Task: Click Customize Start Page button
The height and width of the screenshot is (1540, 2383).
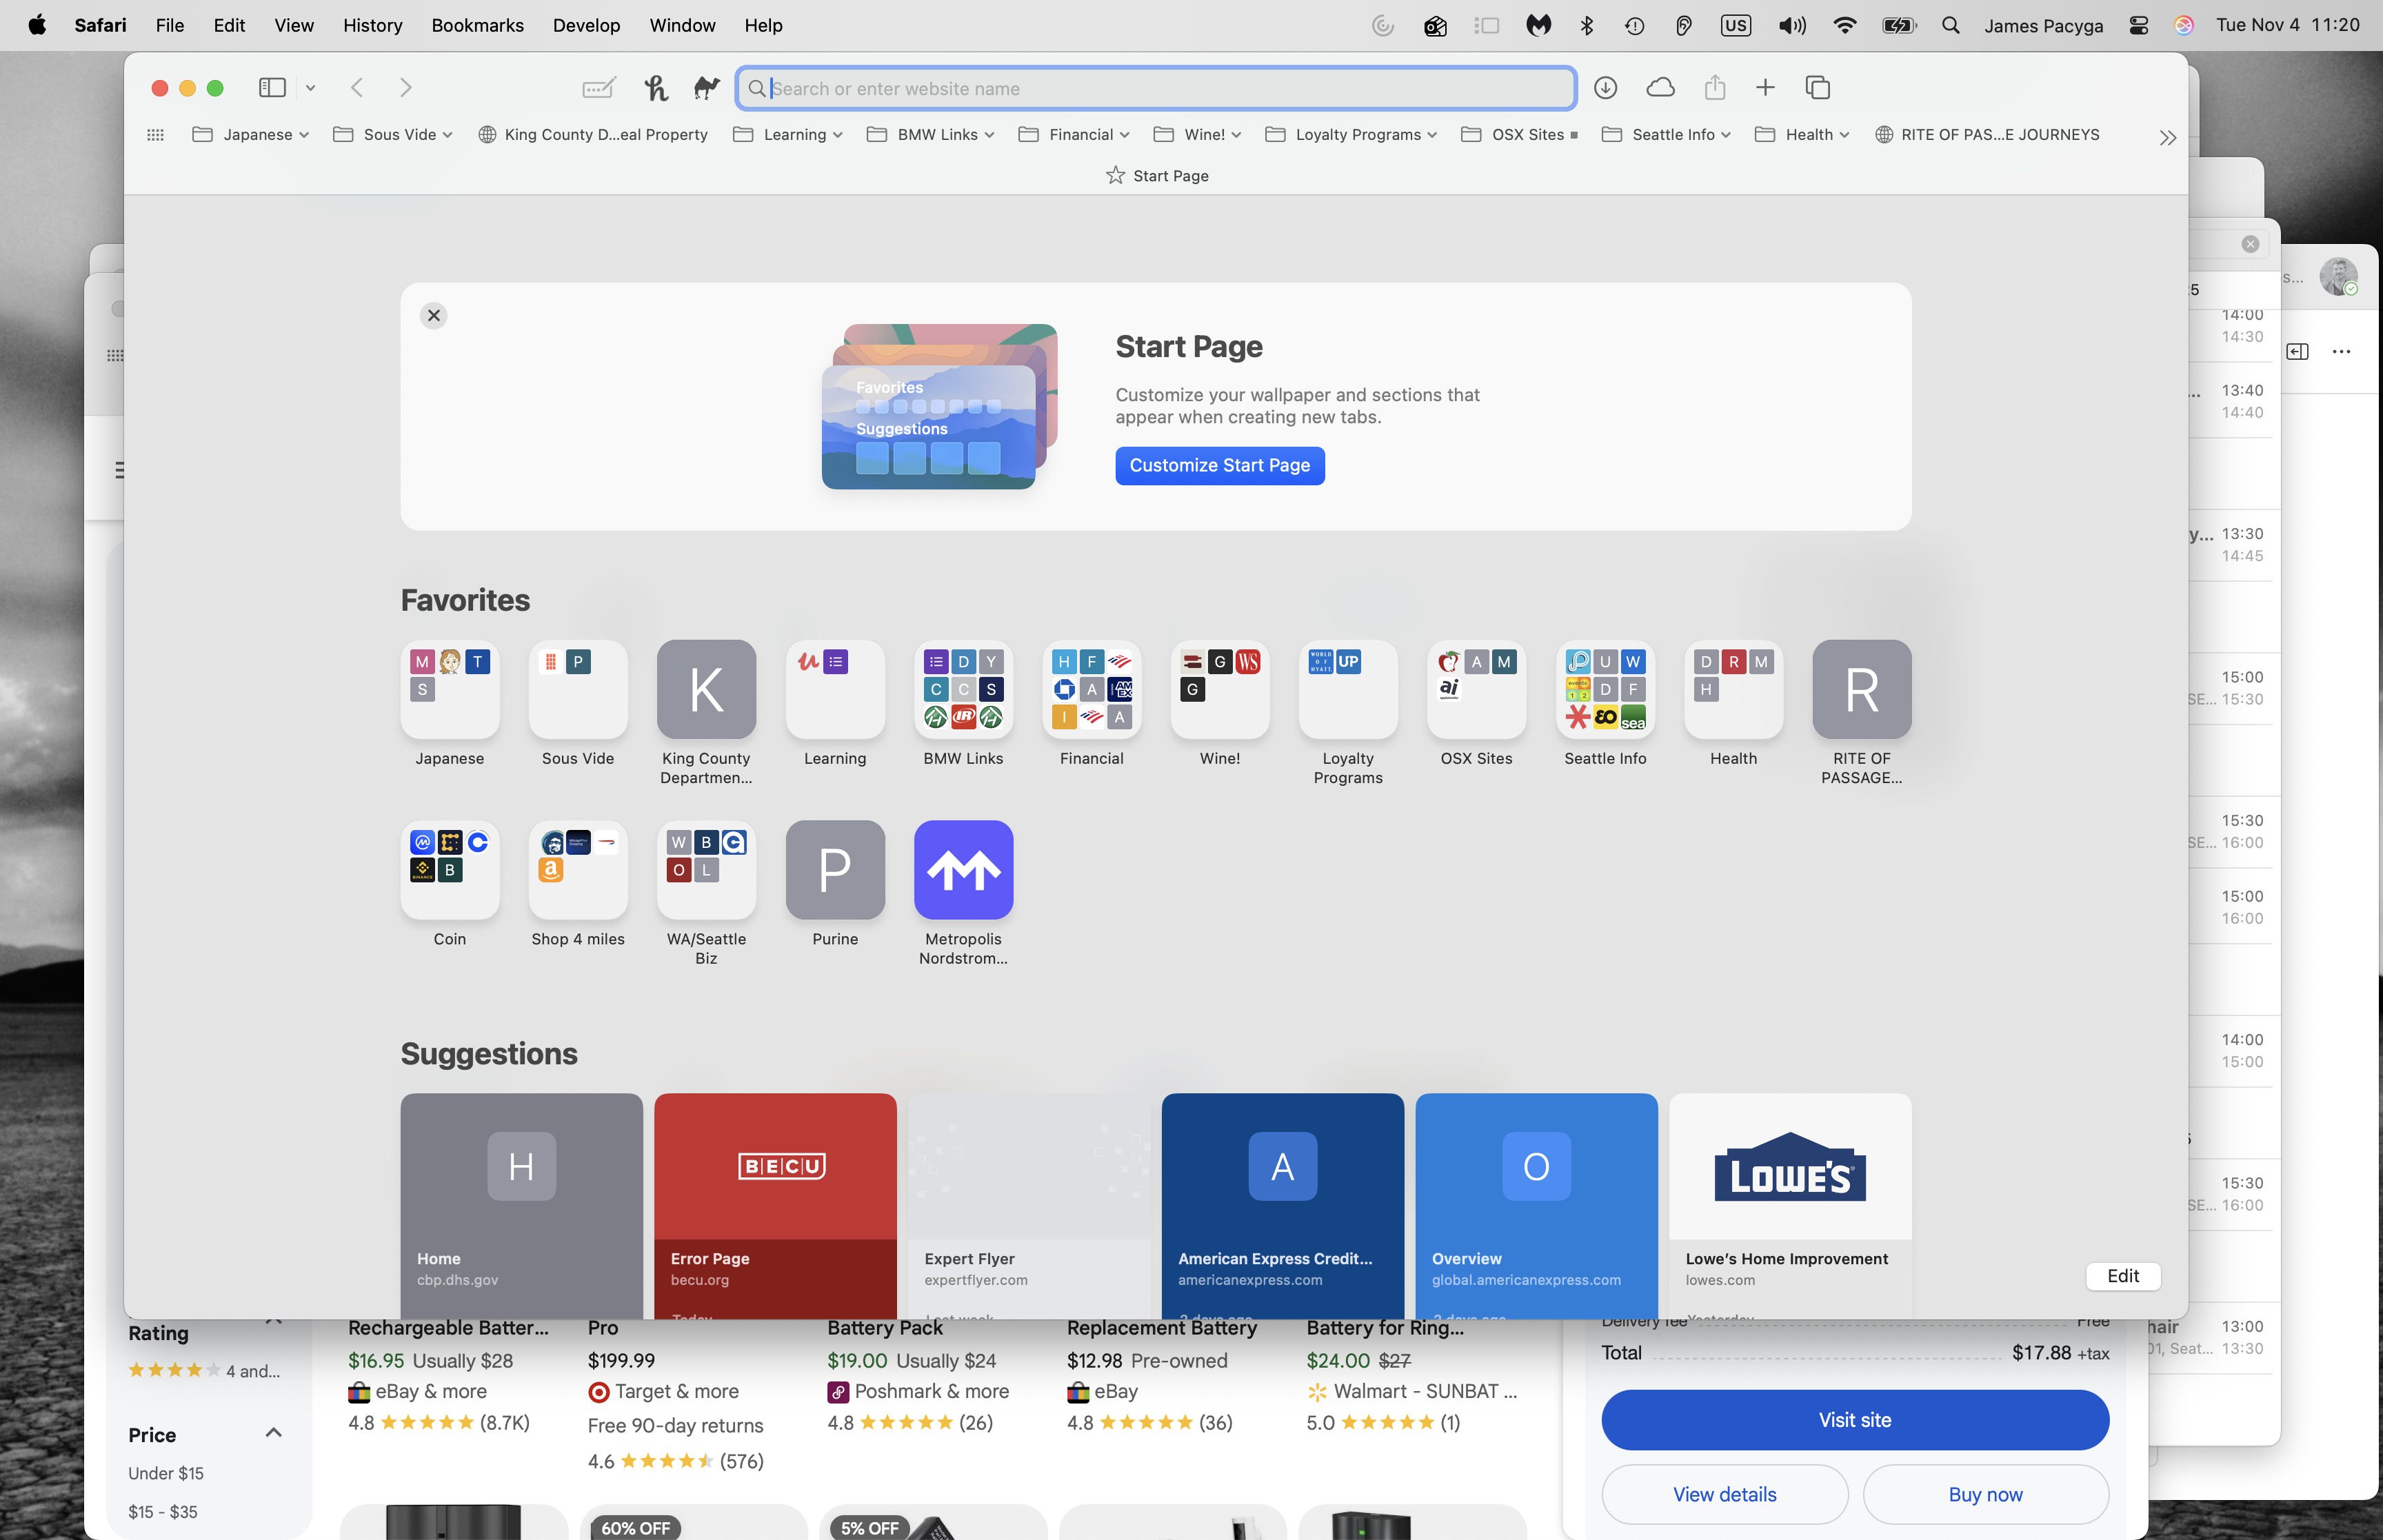Action: click(x=1219, y=465)
